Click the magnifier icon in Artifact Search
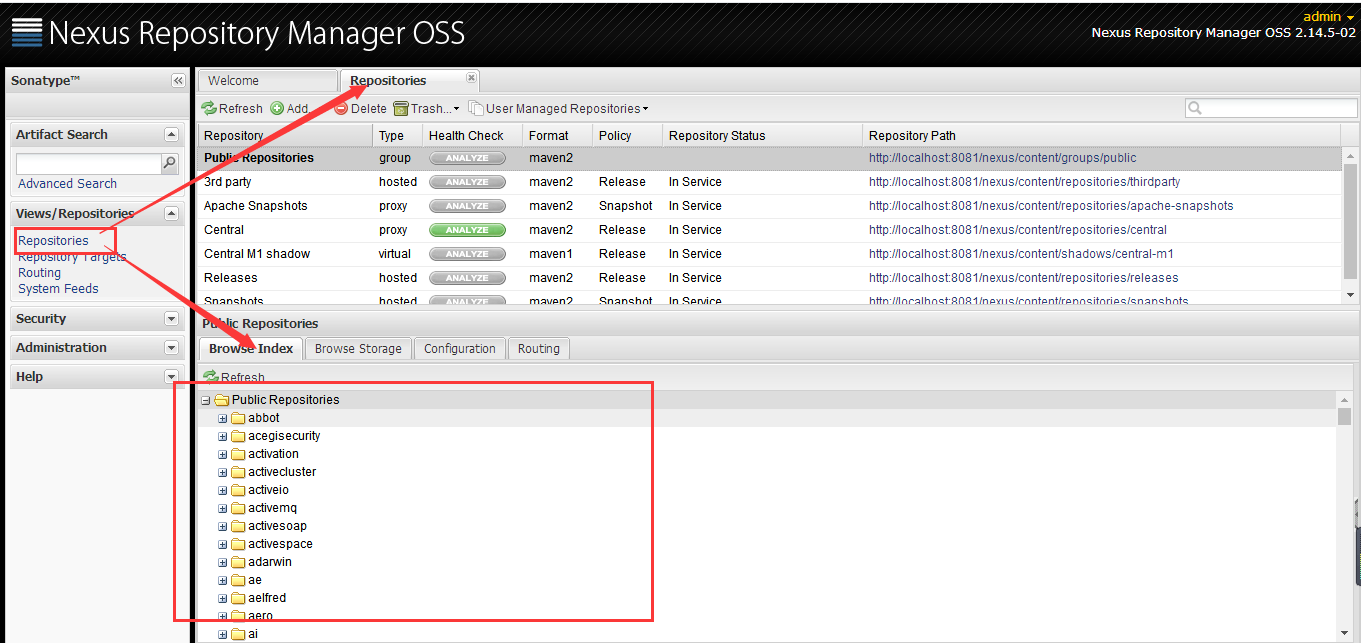 (169, 163)
